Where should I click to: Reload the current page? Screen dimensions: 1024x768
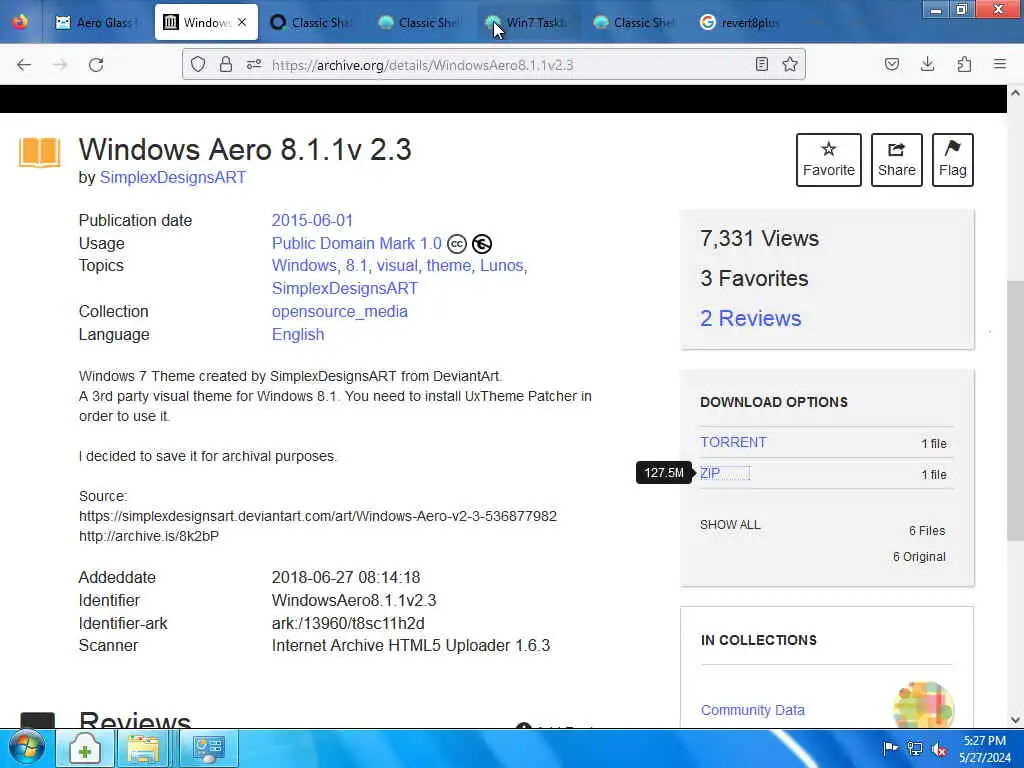[x=96, y=65]
